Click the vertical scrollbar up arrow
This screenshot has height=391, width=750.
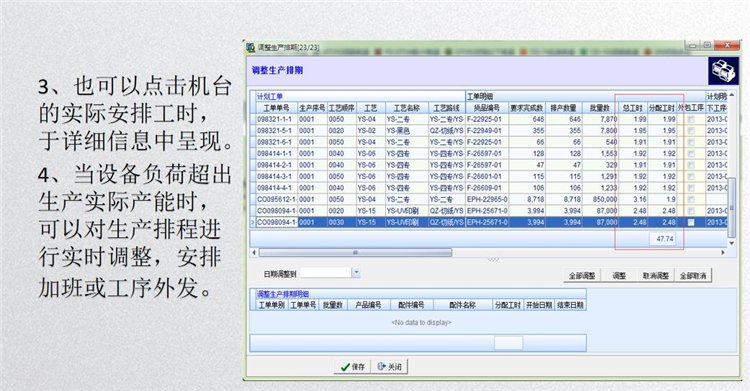tap(731, 95)
